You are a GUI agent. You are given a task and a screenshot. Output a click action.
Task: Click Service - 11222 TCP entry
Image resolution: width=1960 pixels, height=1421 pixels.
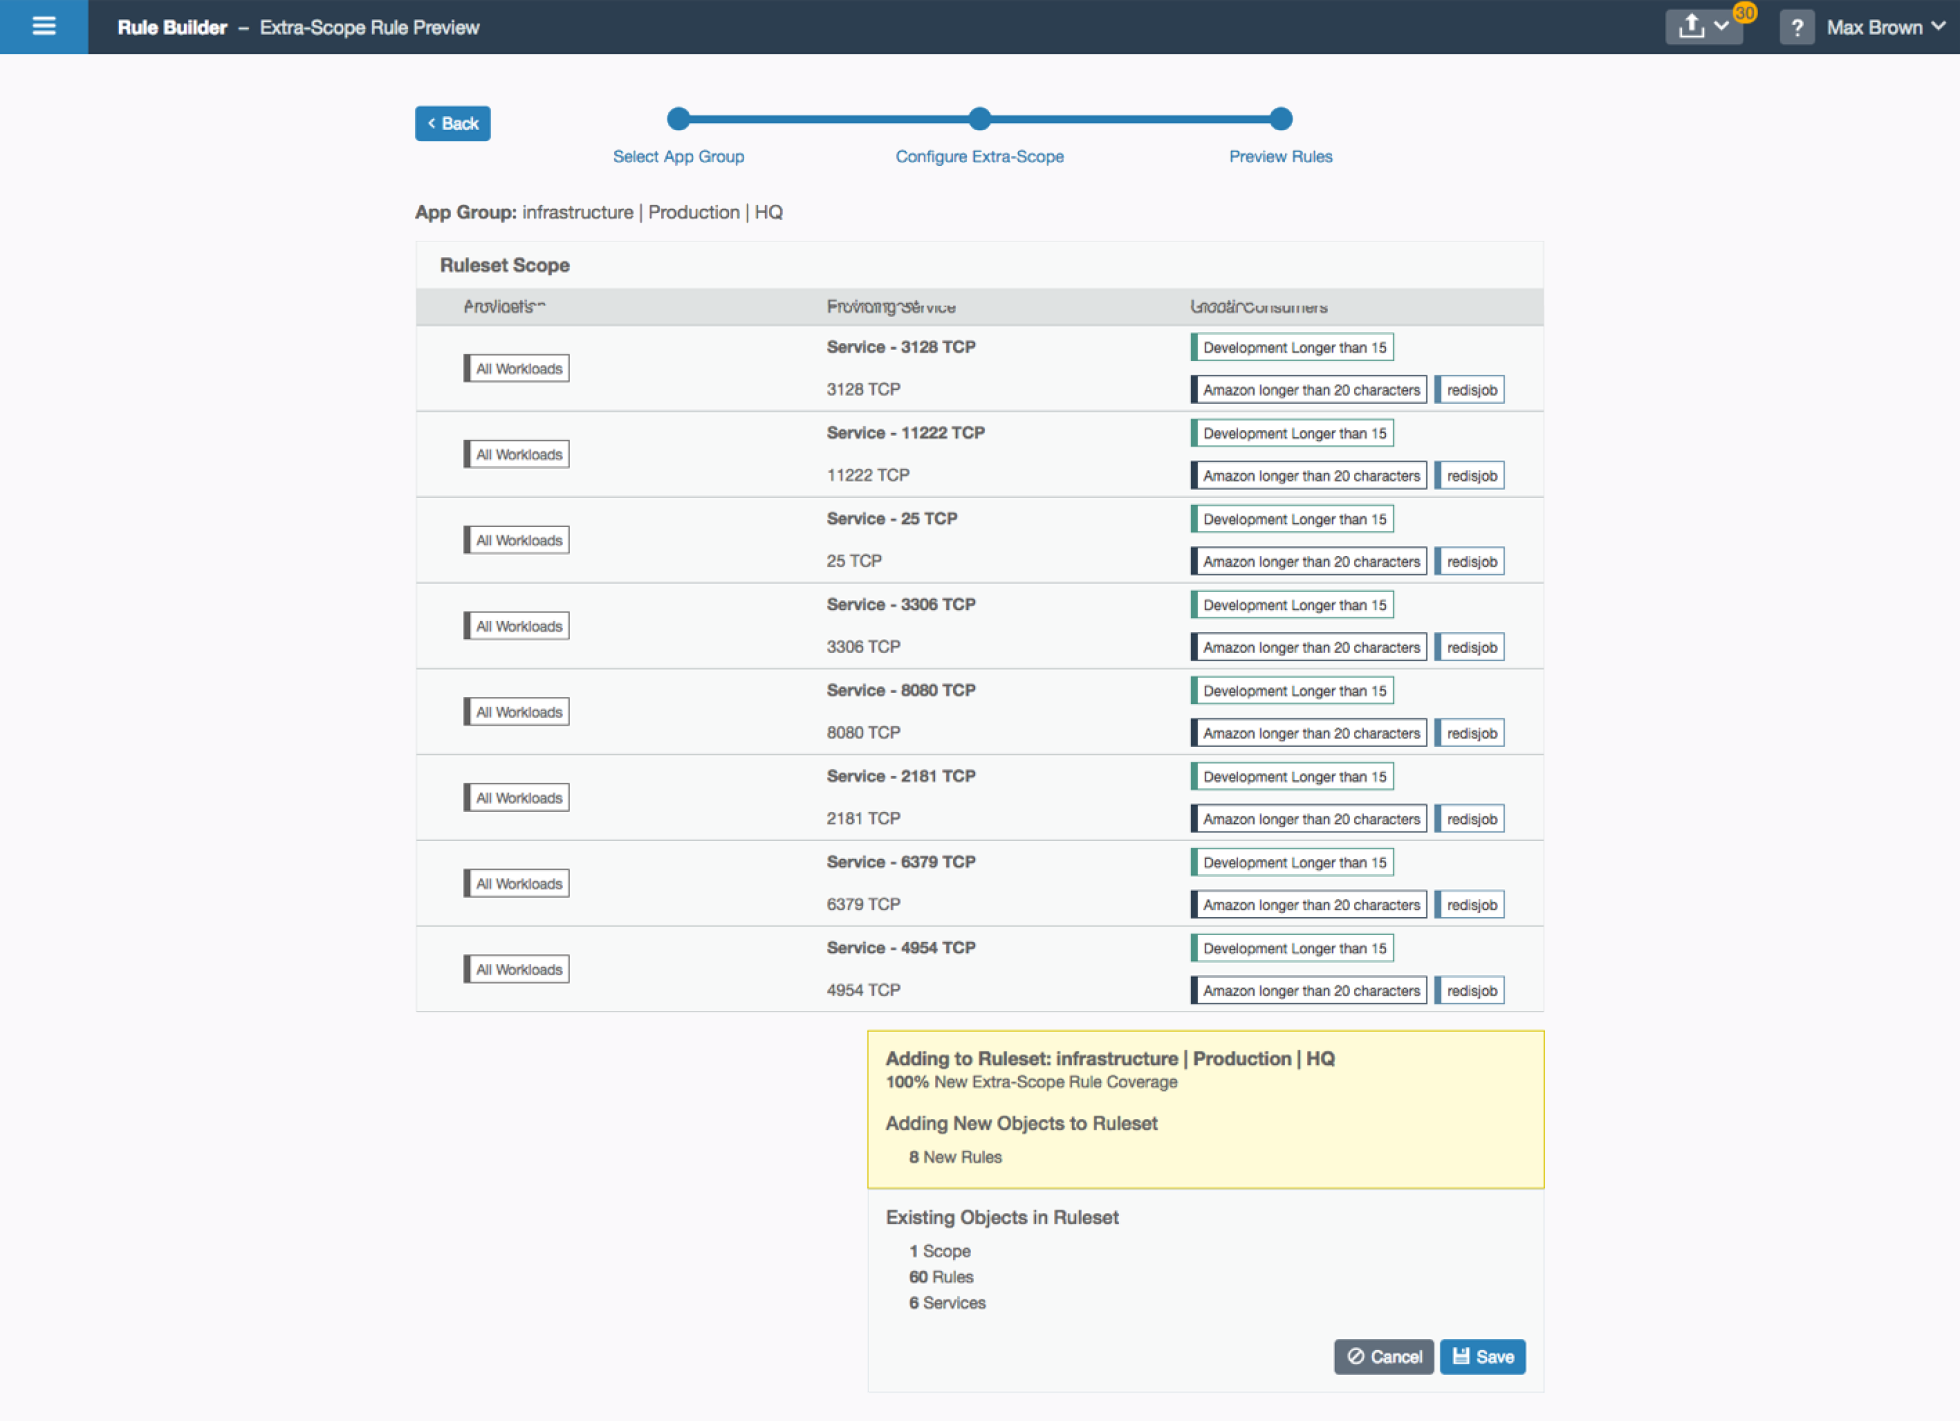[x=905, y=433]
